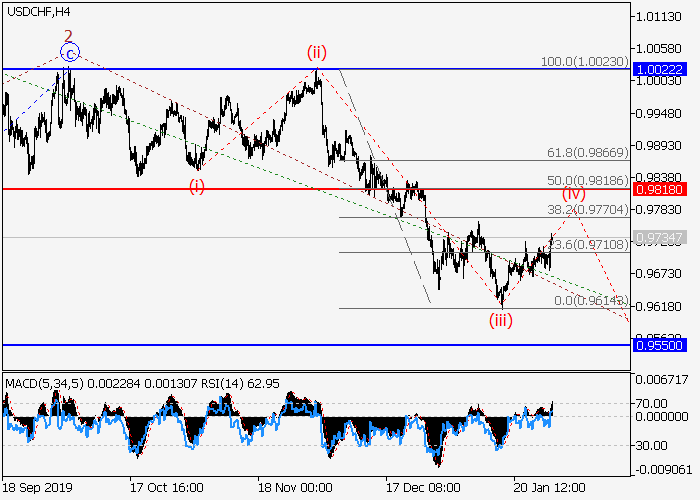700x500 pixels.
Task: Click the 20 Jan 12:00 date label
Action: tap(551, 488)
